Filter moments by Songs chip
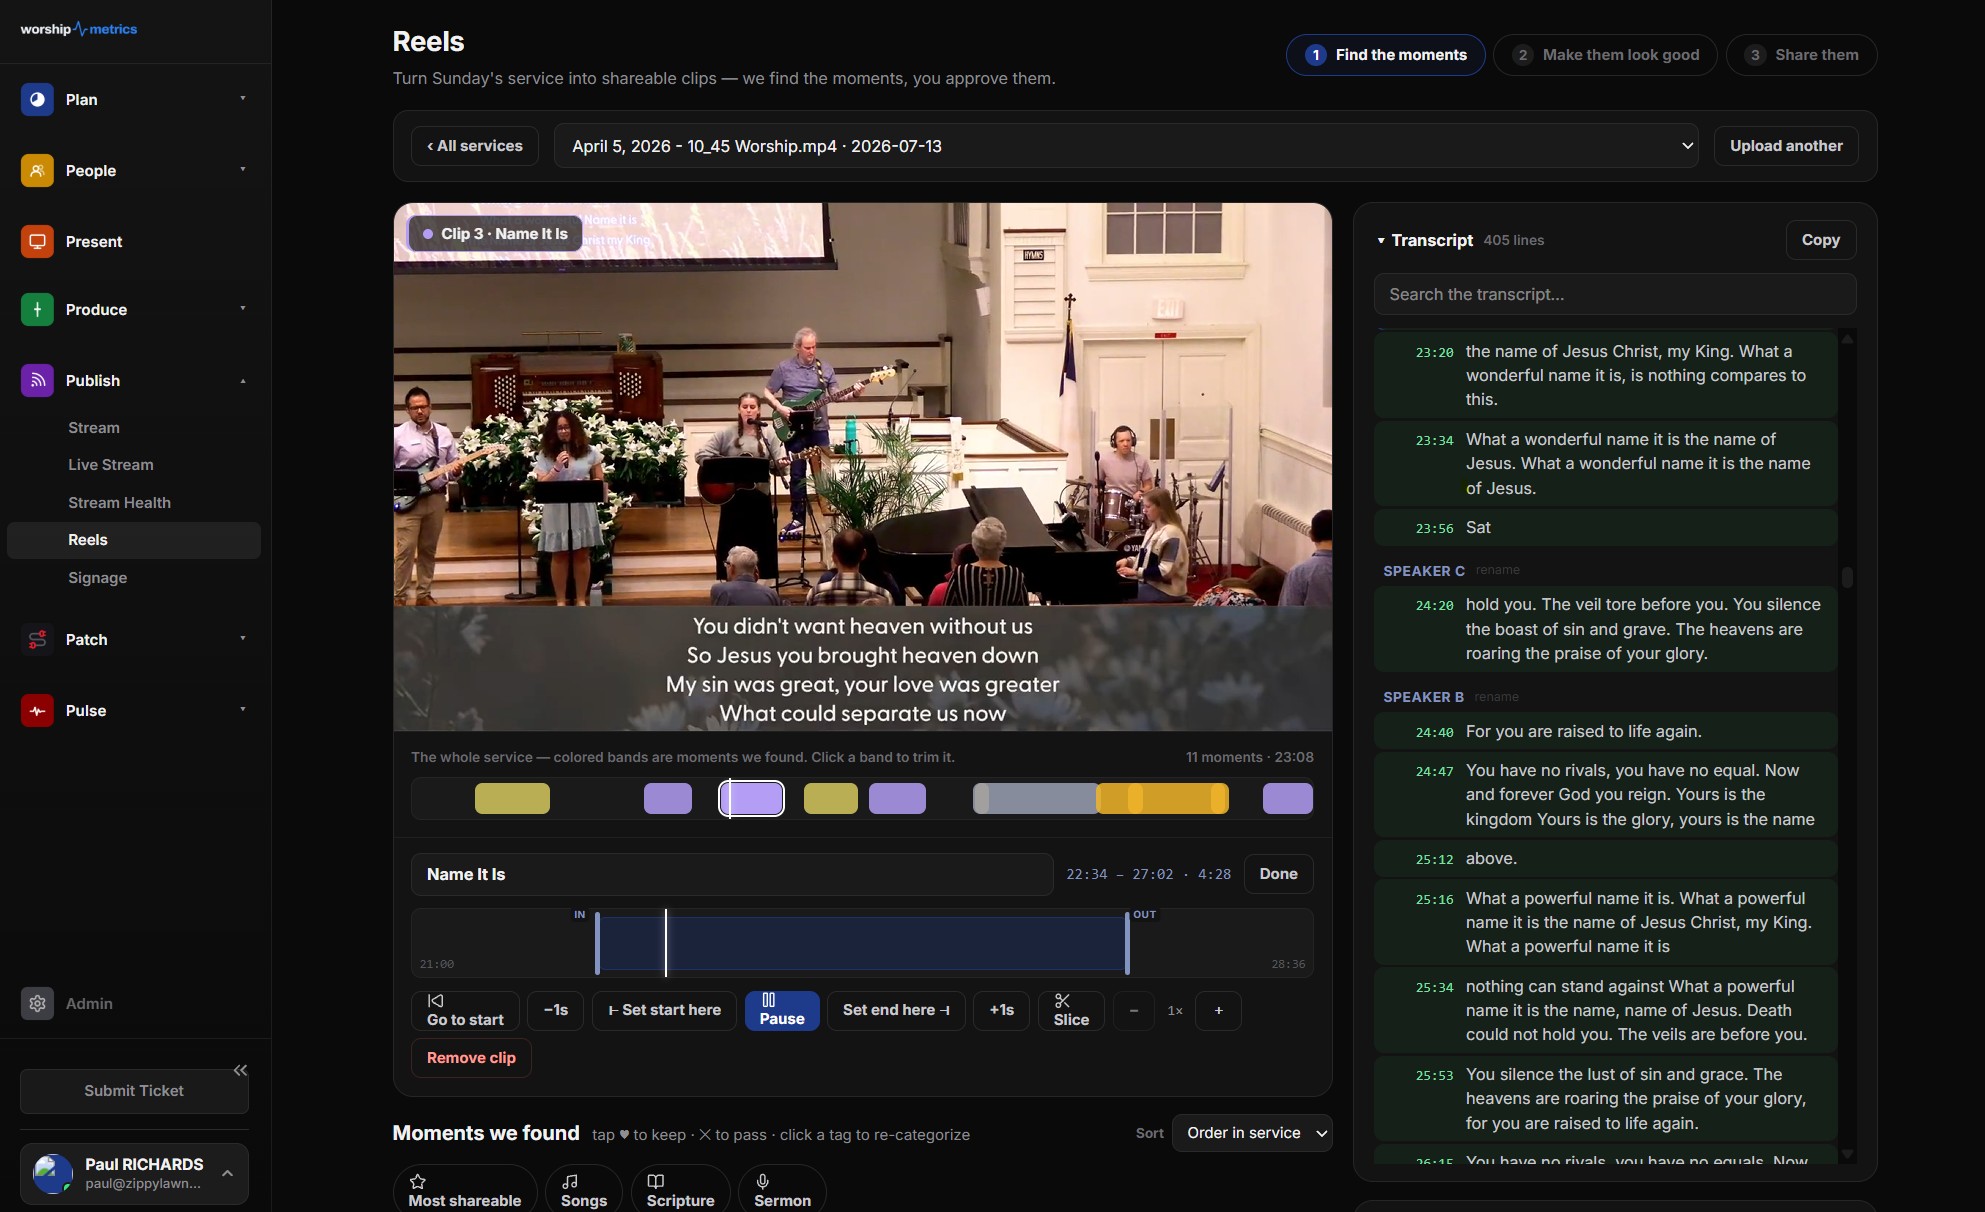 (x=584, y=1190)
